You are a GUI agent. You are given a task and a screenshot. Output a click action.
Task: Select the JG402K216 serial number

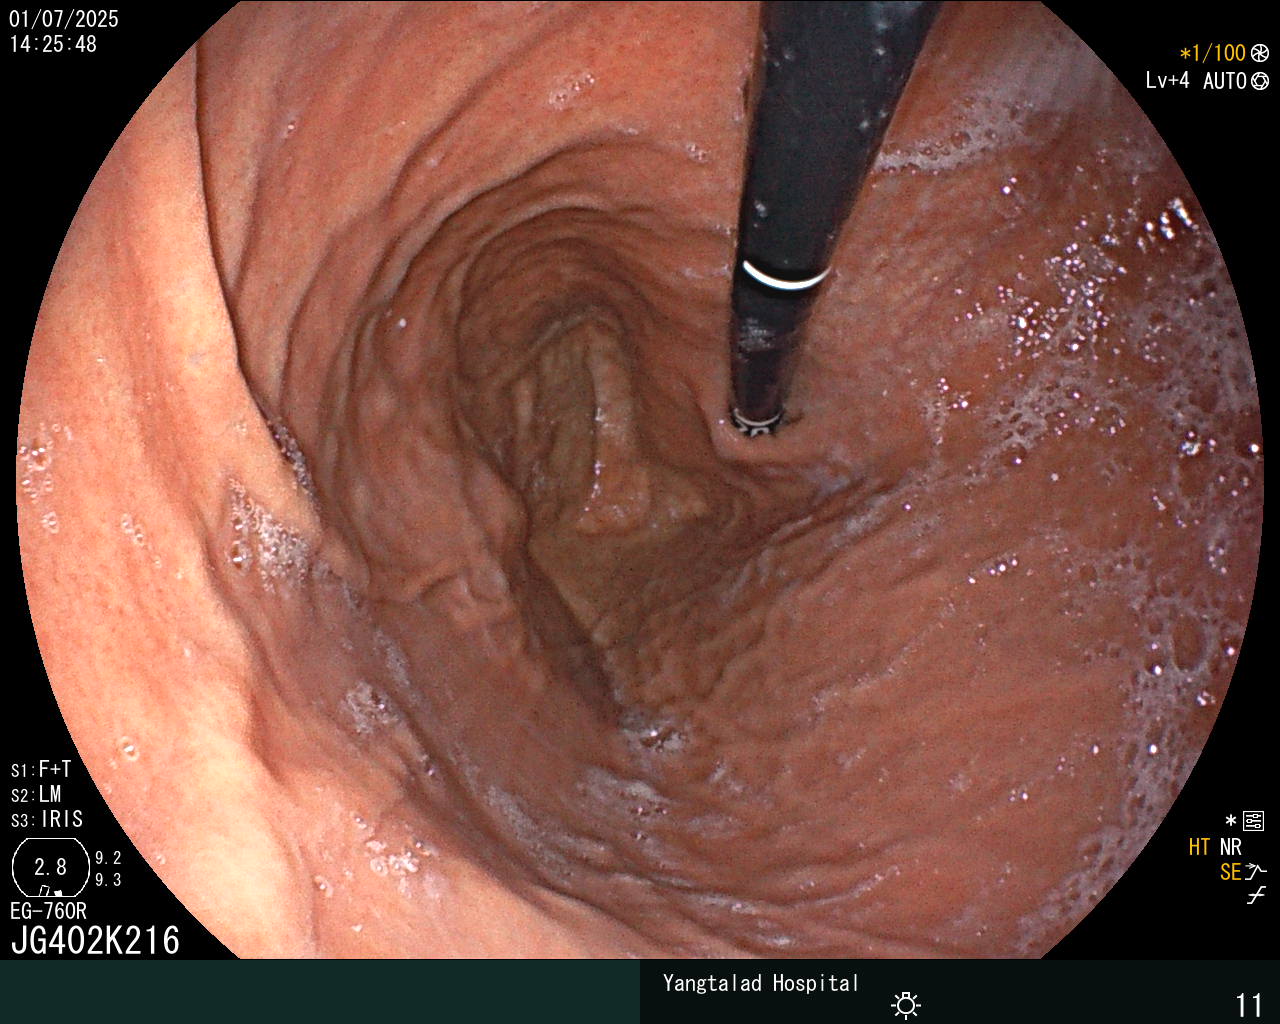tap(95, 940)
